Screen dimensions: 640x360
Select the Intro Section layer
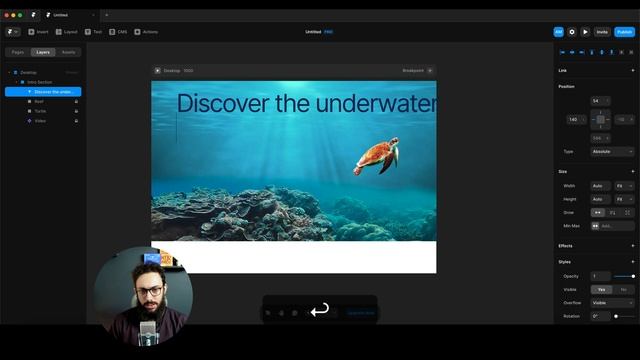(43, 82)
